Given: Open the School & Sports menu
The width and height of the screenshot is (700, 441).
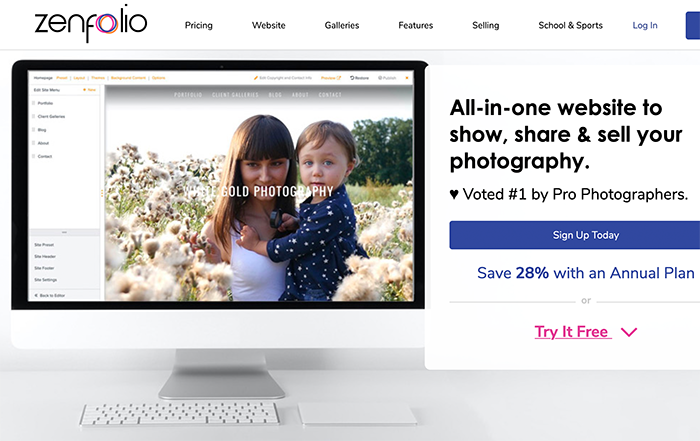Looking at the screenshot, I should [x=571, y=25].
